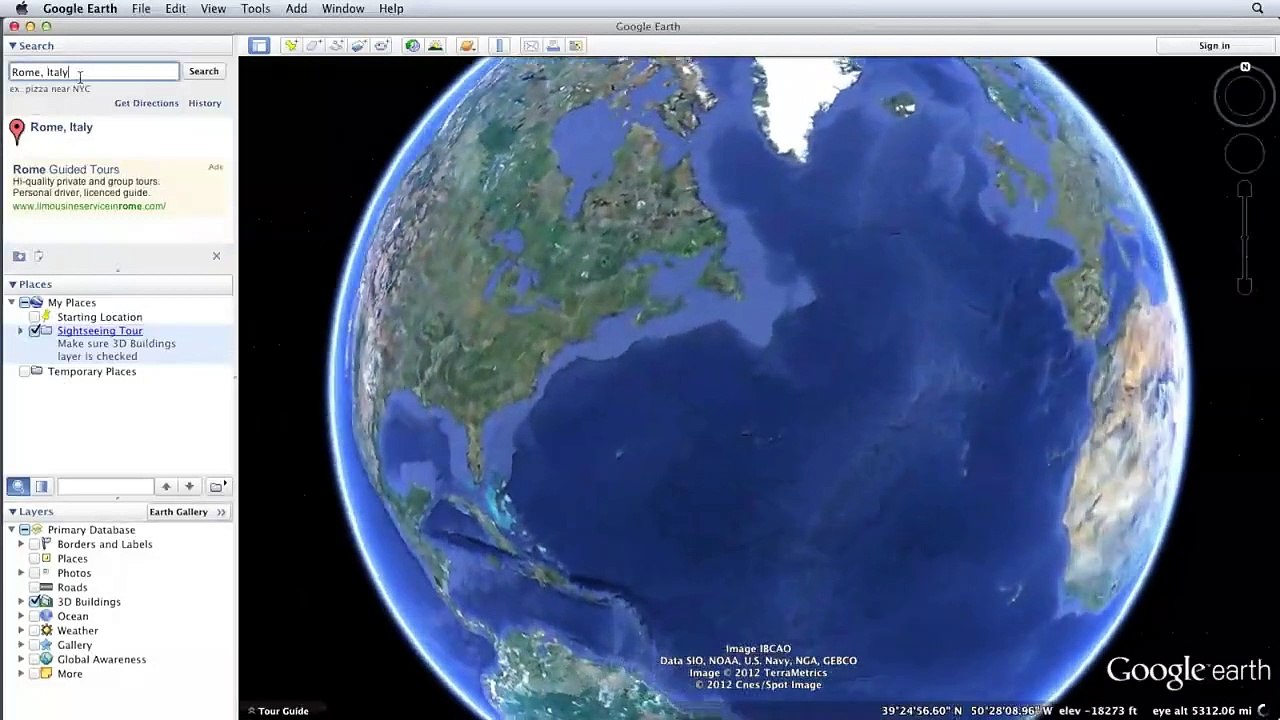Collapse the My Places tree
Viewport: 1280px width, 720px height.
12,303
